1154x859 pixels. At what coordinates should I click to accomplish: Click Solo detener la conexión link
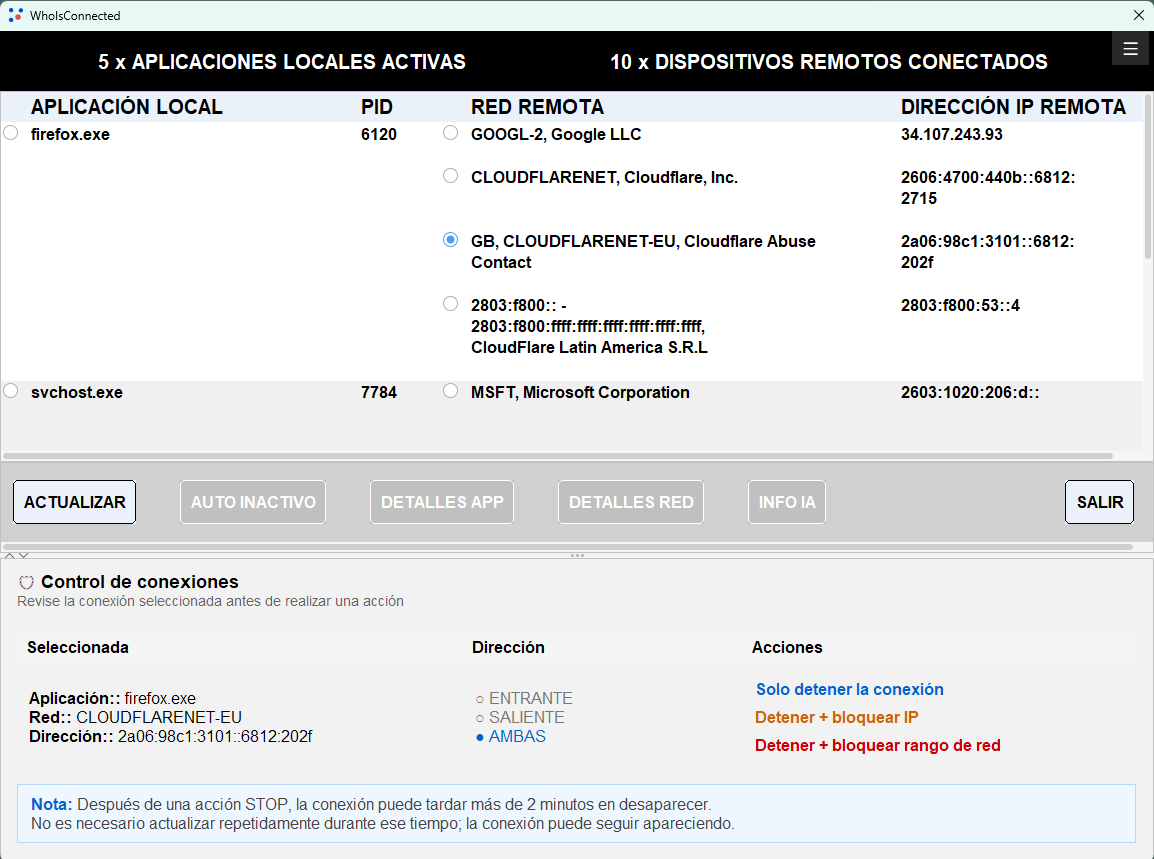click(849, 690)
